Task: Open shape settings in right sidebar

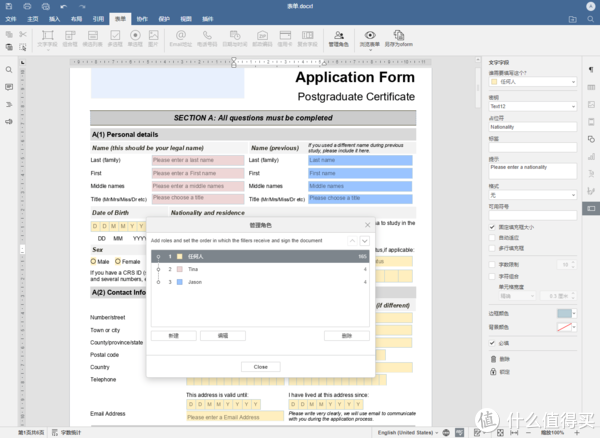Action: click(591, 139)
